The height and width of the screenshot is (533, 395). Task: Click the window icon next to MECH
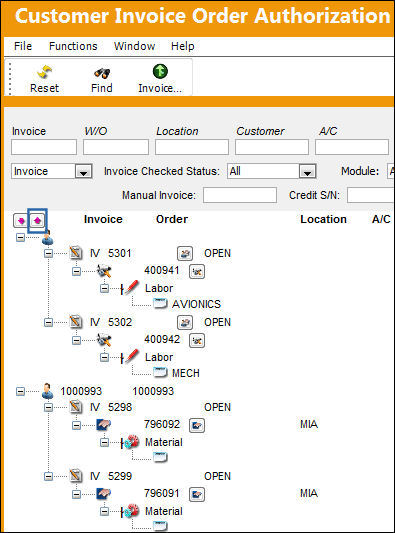[x=160, y=372]
